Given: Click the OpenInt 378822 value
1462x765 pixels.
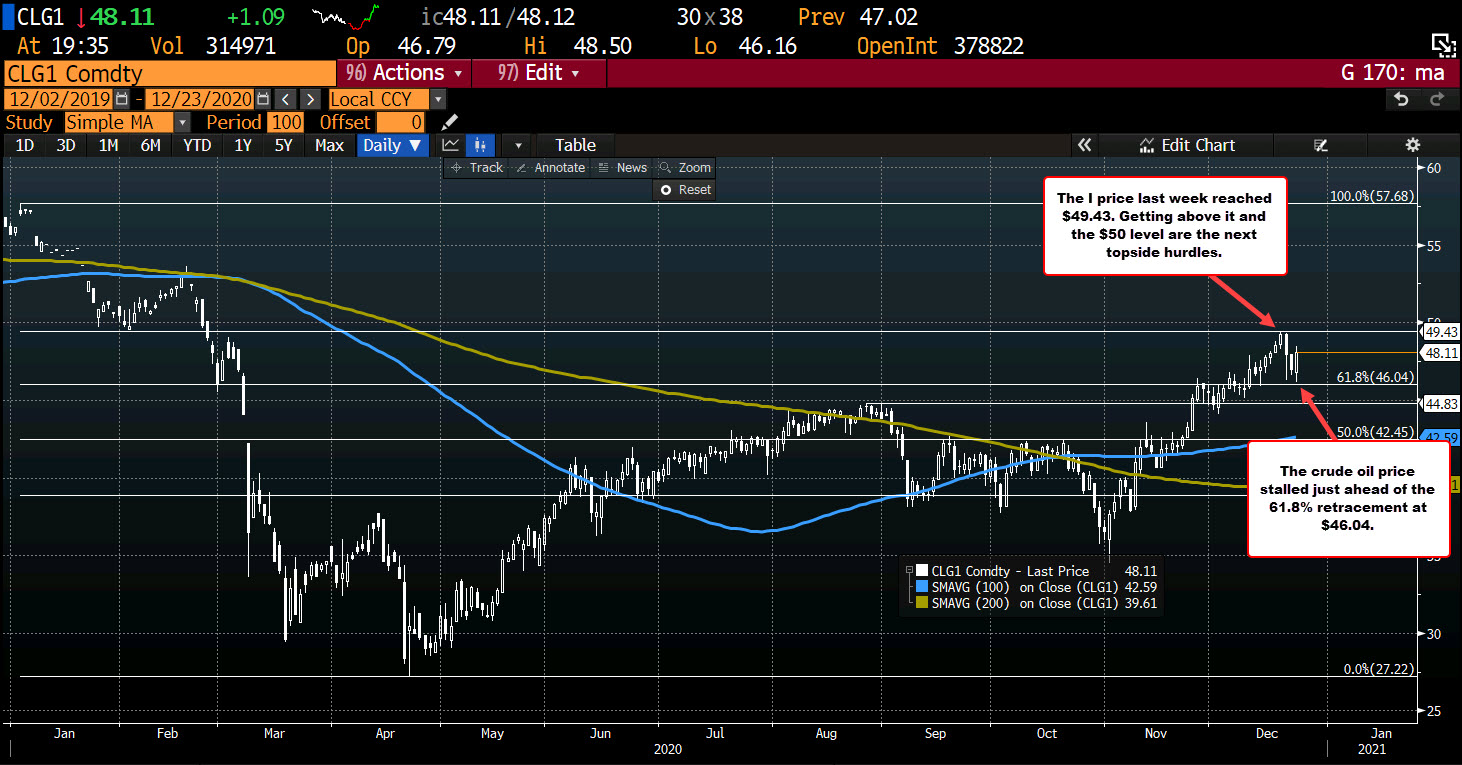Looking at the screenshot, I should (x=988, y=46).
